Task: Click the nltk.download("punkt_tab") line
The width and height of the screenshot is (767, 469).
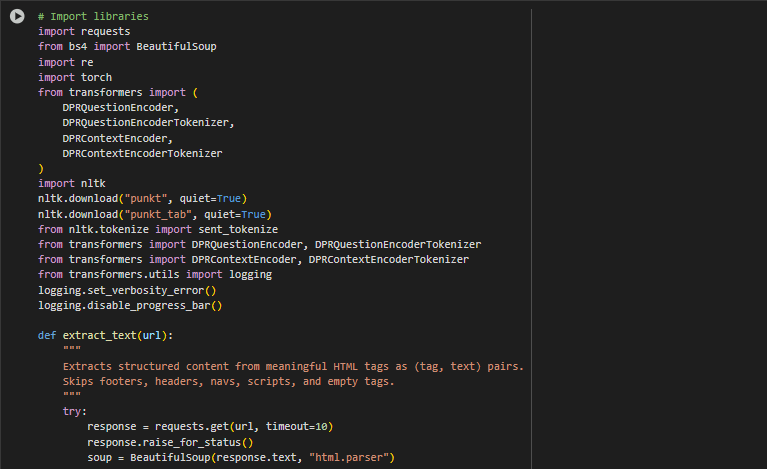Action: pos(155,214)
